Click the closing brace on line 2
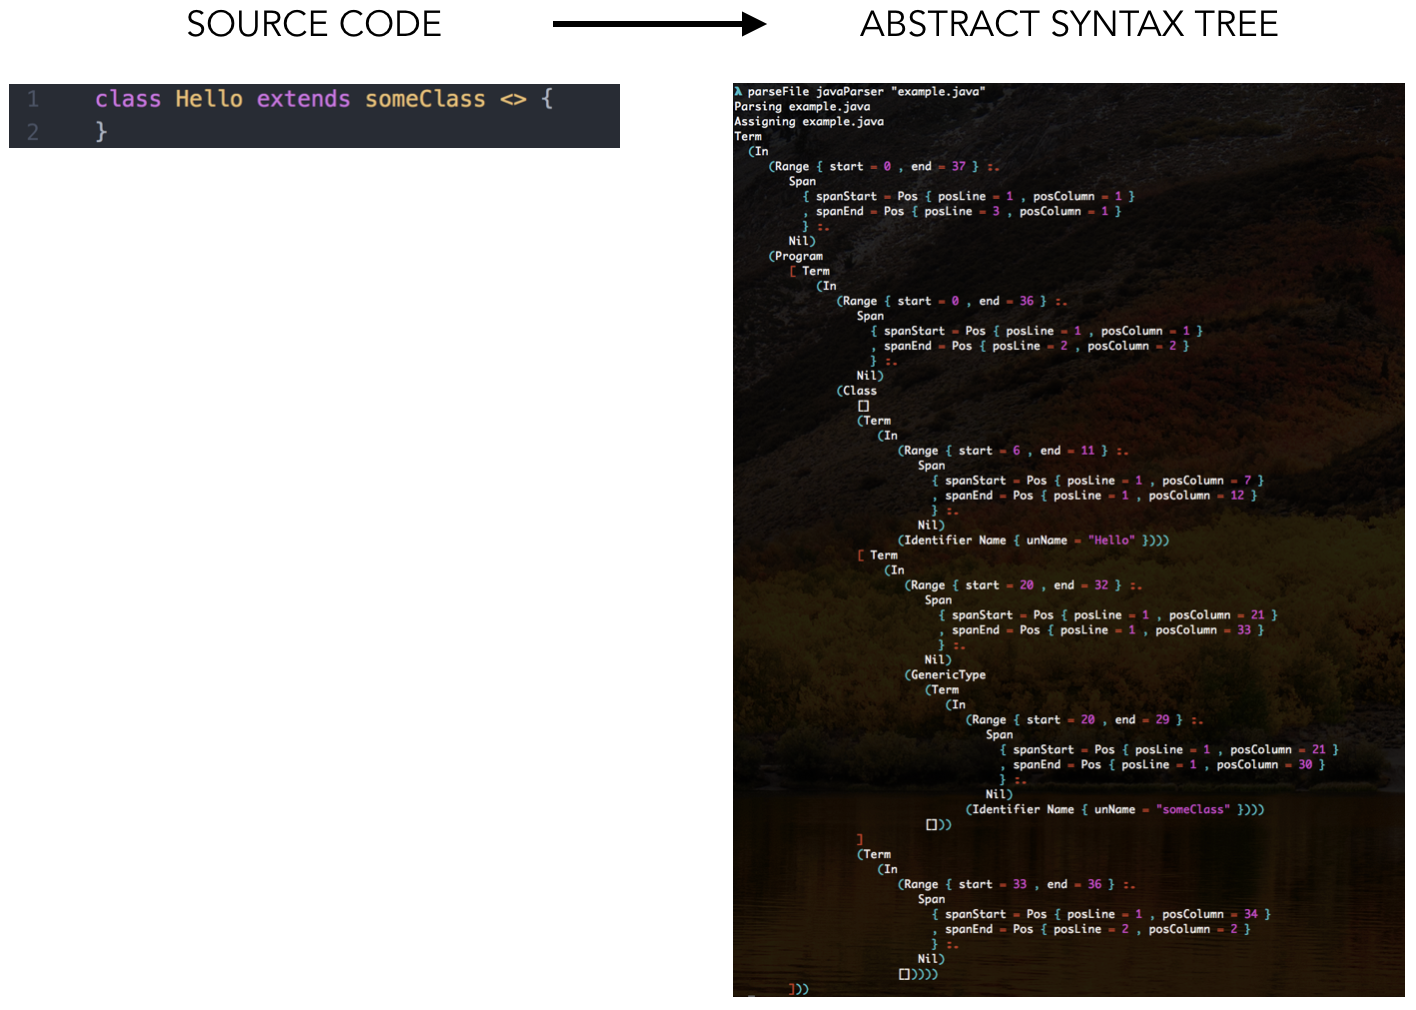Image resolution: width=1416 pixels, height=1010 pixels. tap(101, 131)
